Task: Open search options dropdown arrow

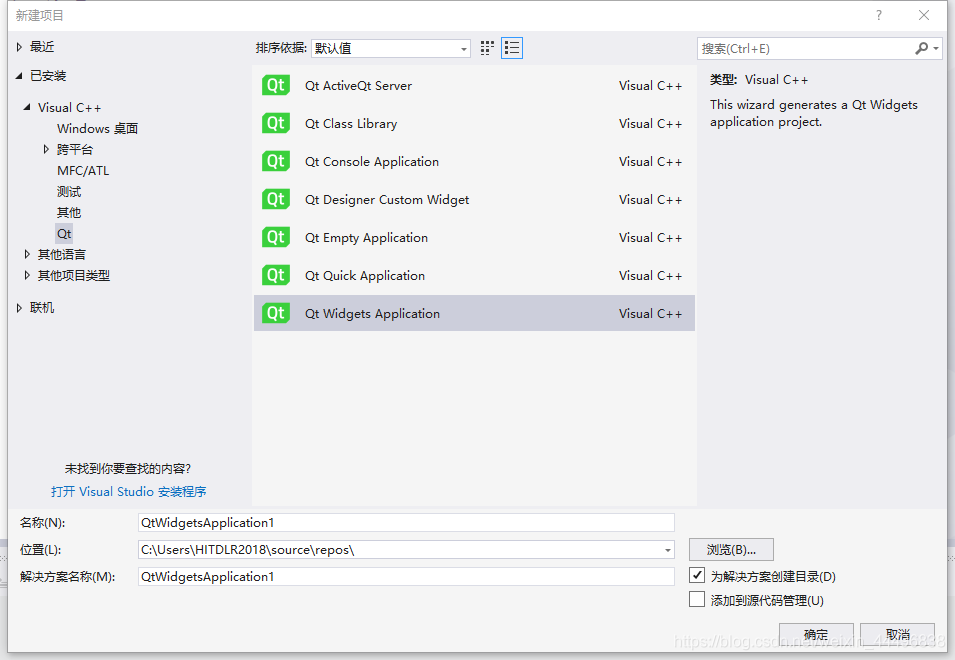Action: click(936, 48)
